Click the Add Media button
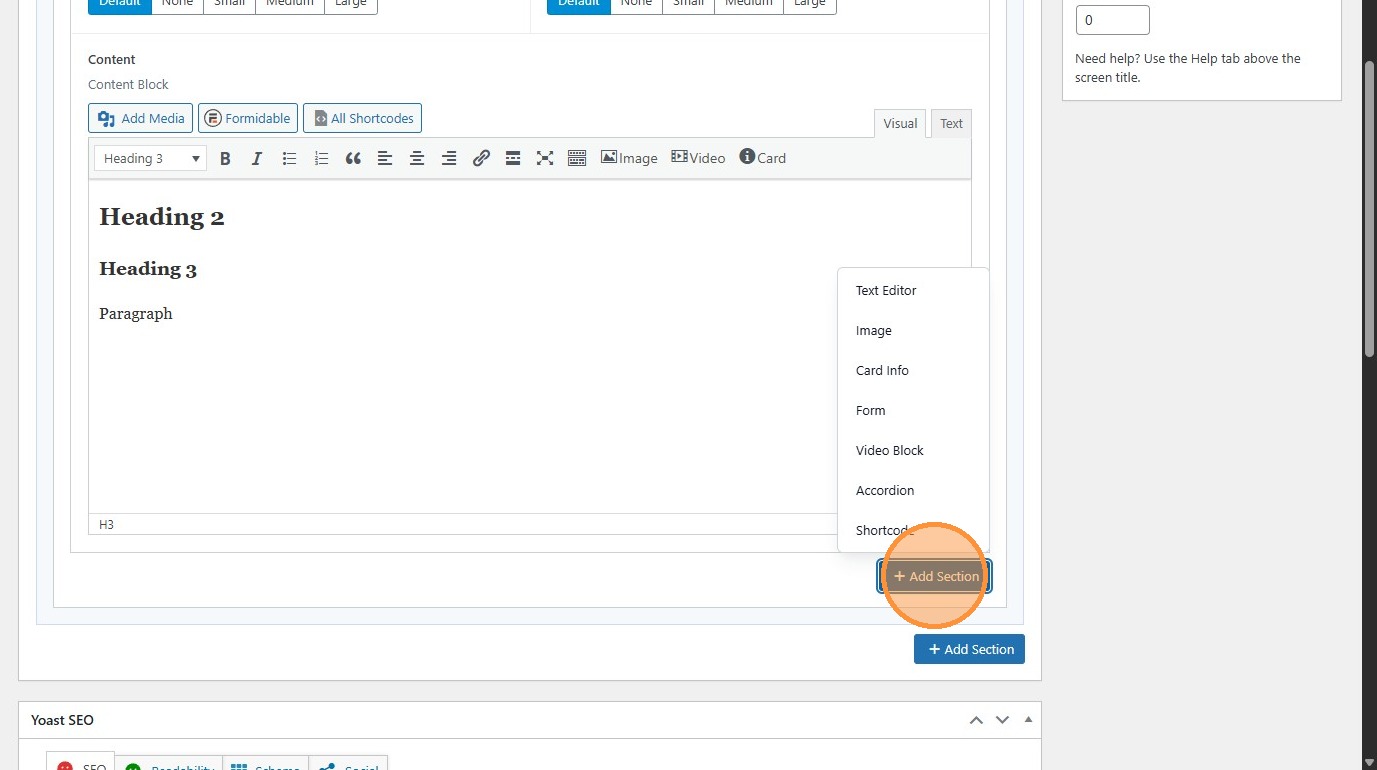The width and height of the screenshot is (1377, 770). [141, 118]
